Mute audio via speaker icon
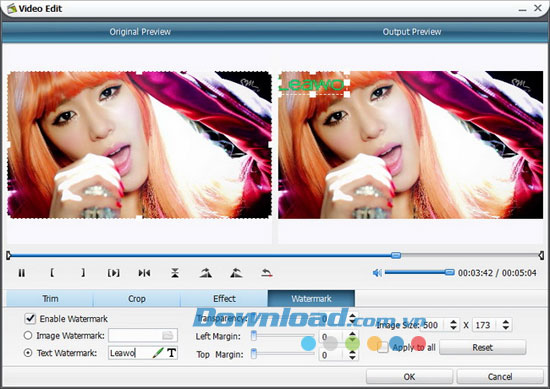The height and width of the screenshot is (389, 550). [x=377, y=273]
